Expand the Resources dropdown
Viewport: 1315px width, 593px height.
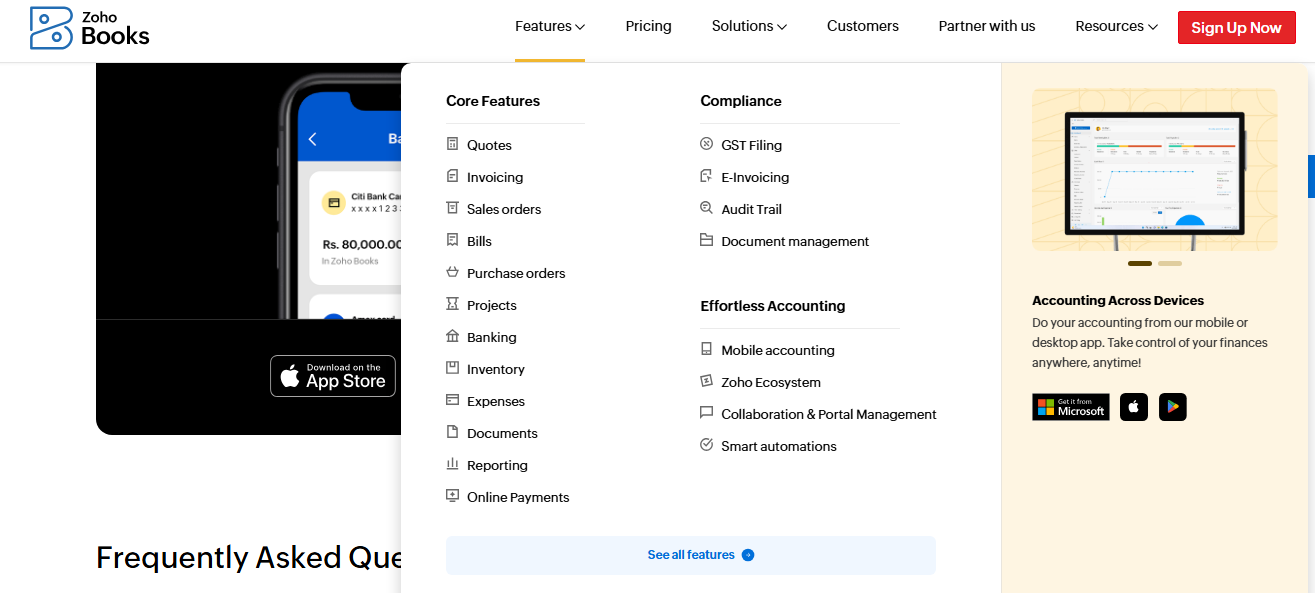[1115, 26]
